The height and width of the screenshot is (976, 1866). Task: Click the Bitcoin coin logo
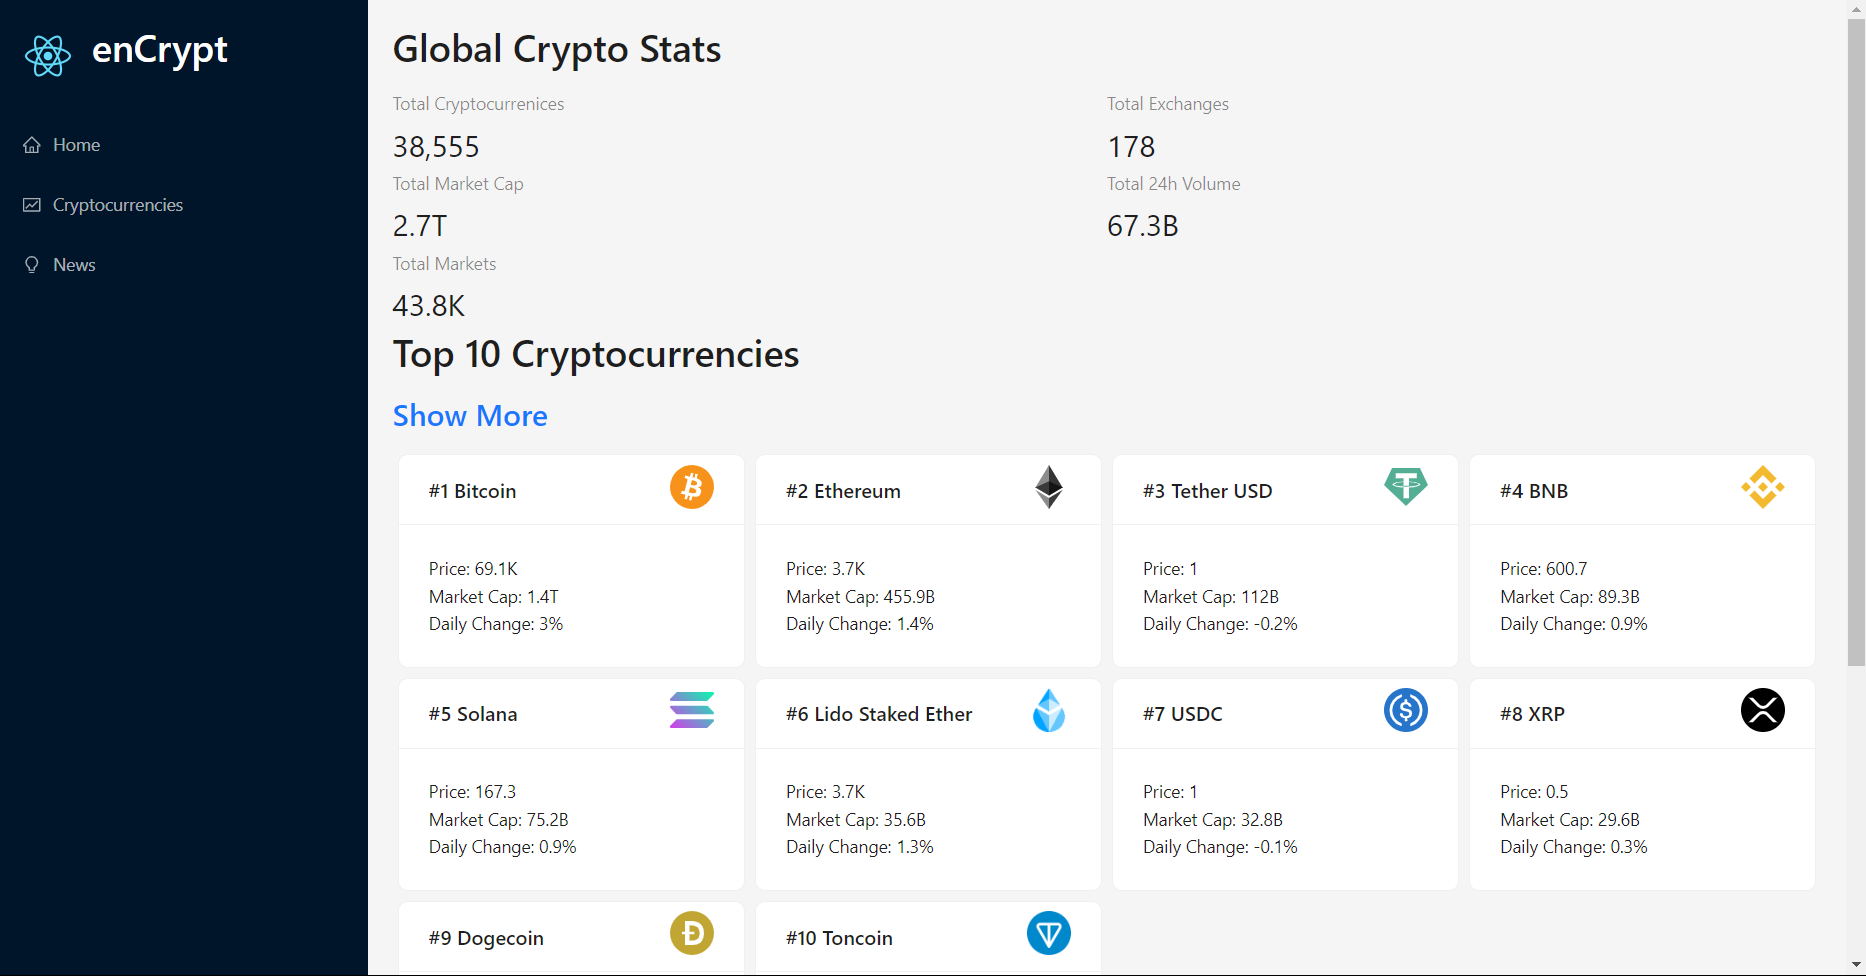pos(691,488)
